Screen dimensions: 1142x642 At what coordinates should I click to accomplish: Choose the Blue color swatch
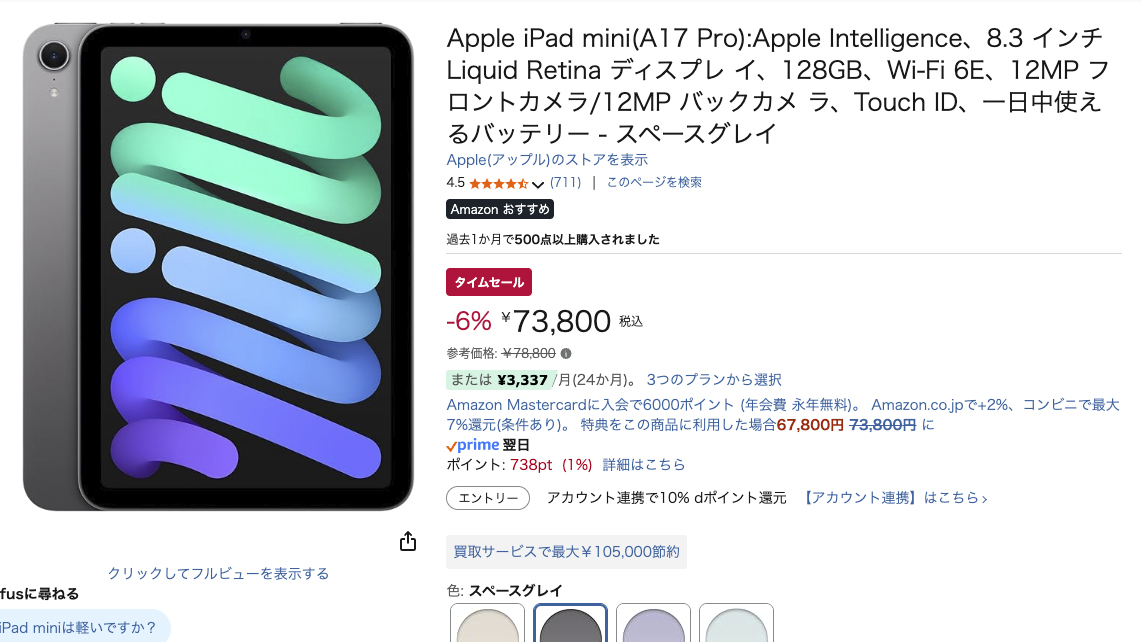pos(736,625)
